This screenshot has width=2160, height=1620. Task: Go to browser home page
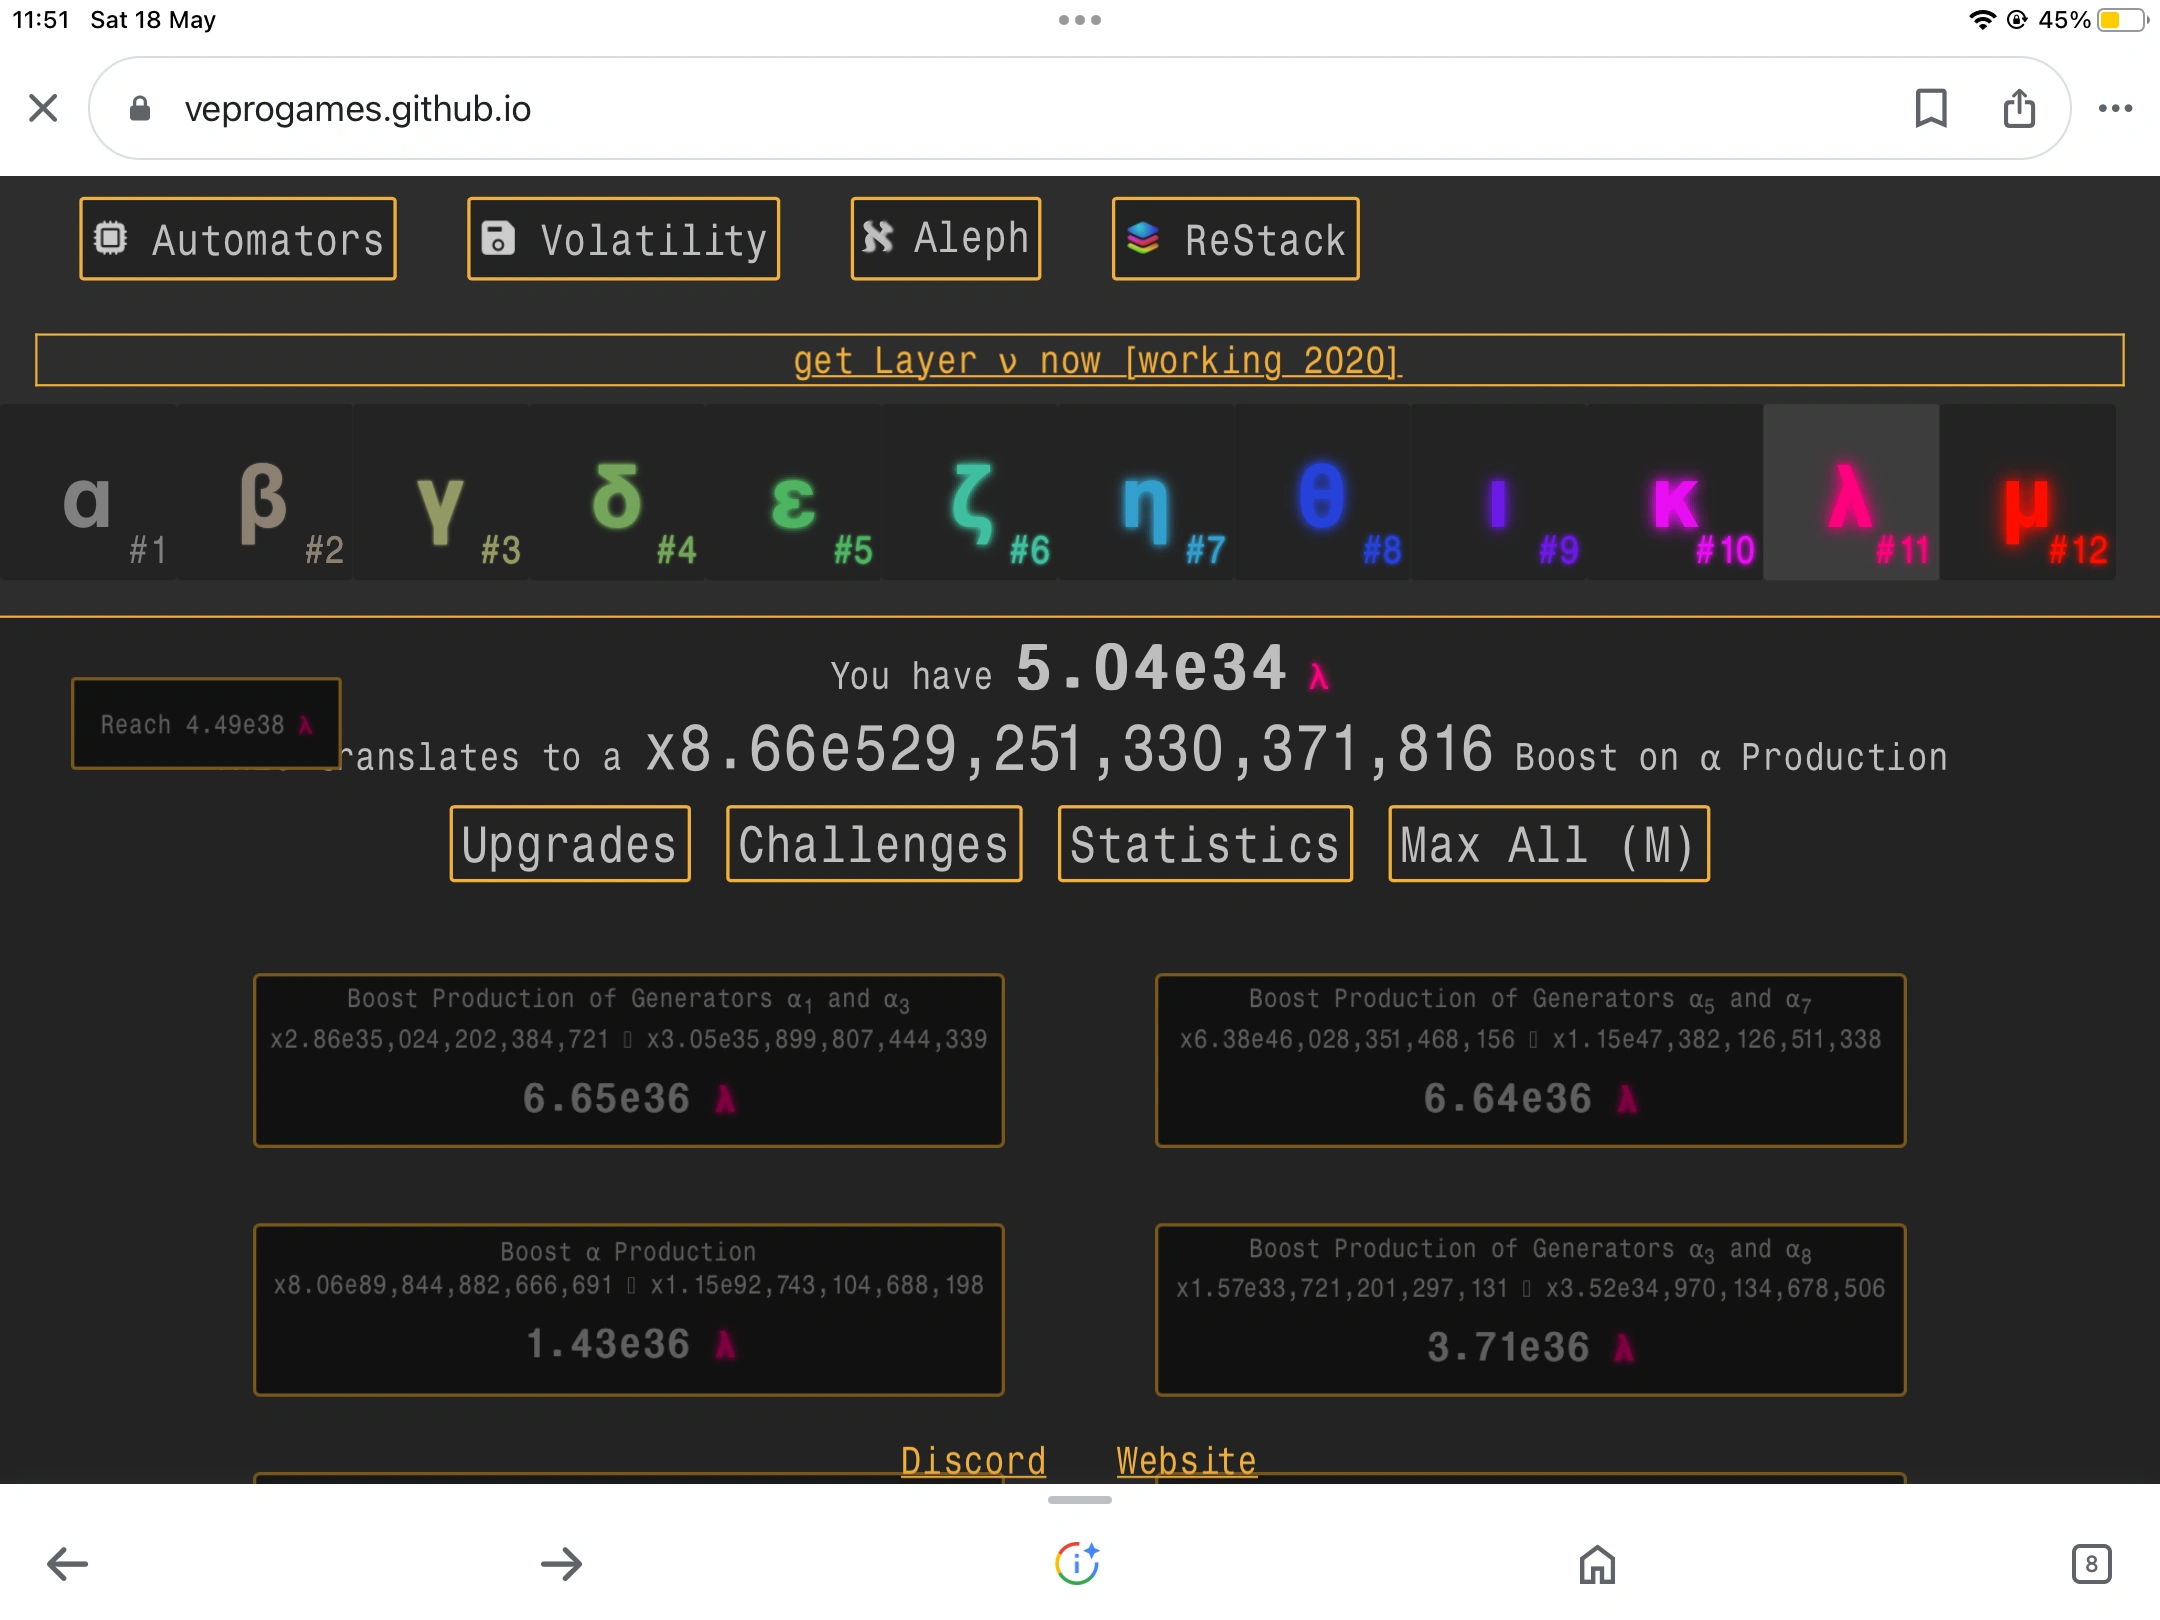[1597, 1564]
